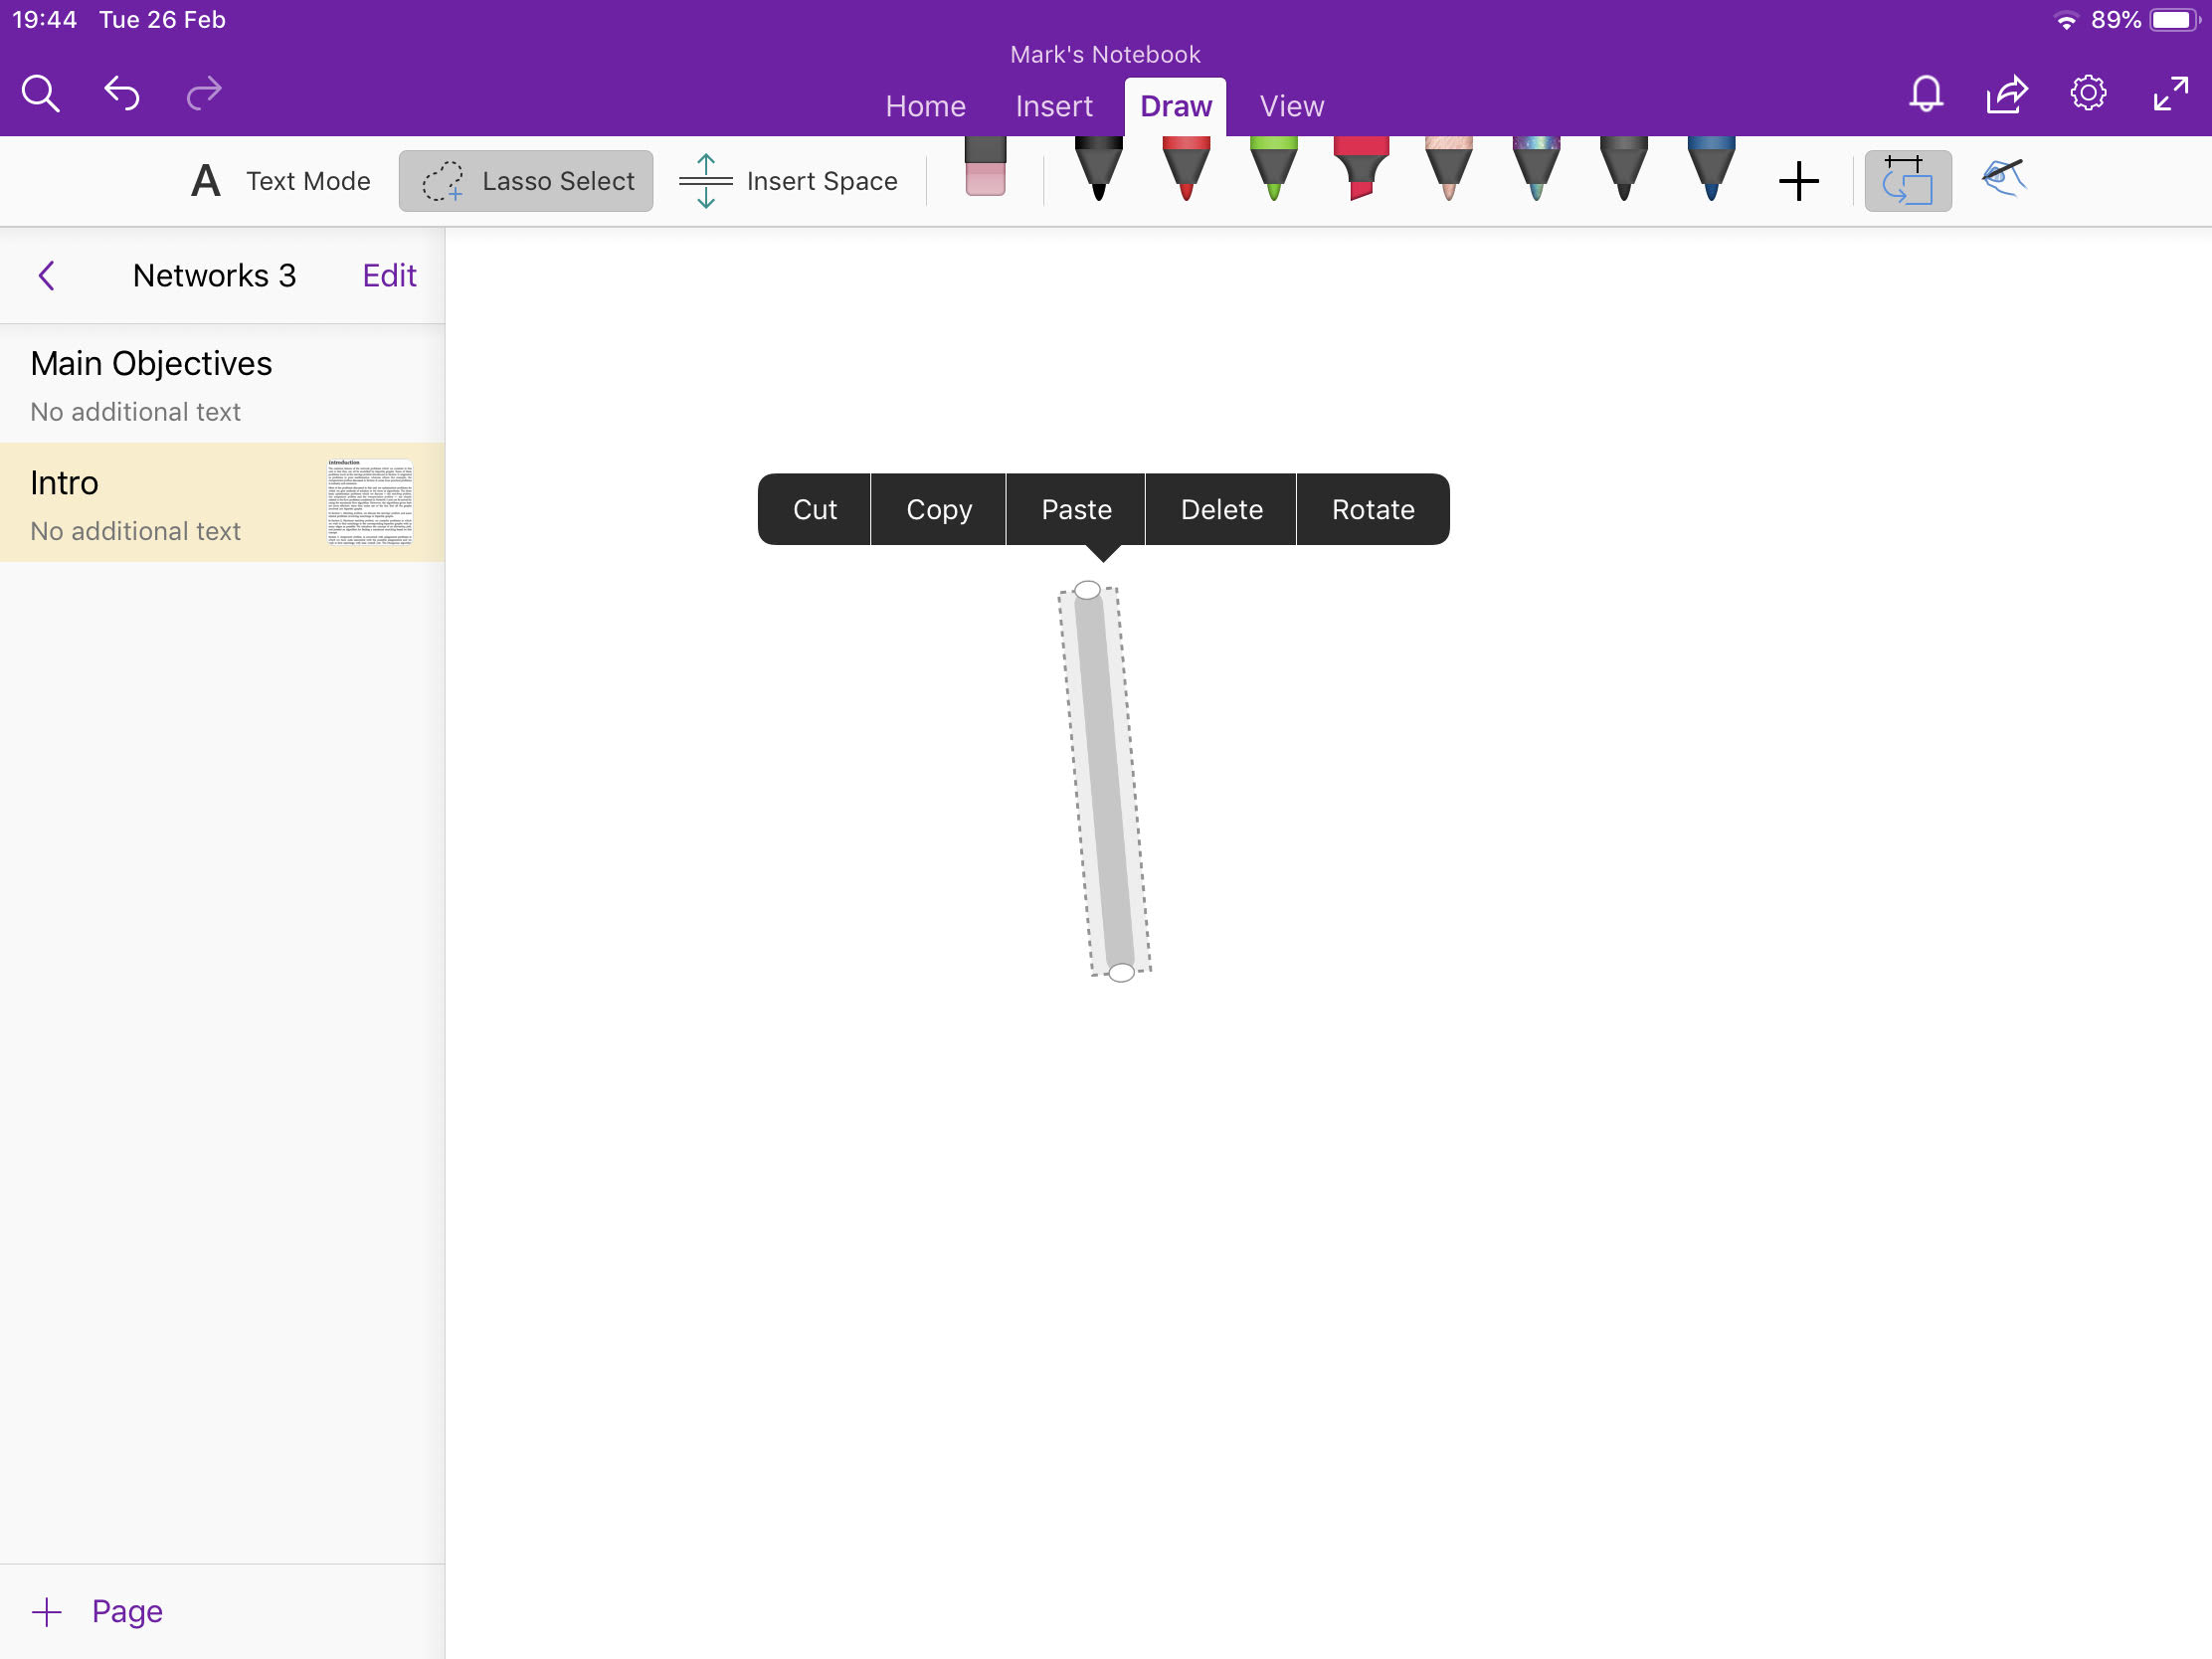Open the Intro page
2212x1659 pixels.
tap(222, 502)
